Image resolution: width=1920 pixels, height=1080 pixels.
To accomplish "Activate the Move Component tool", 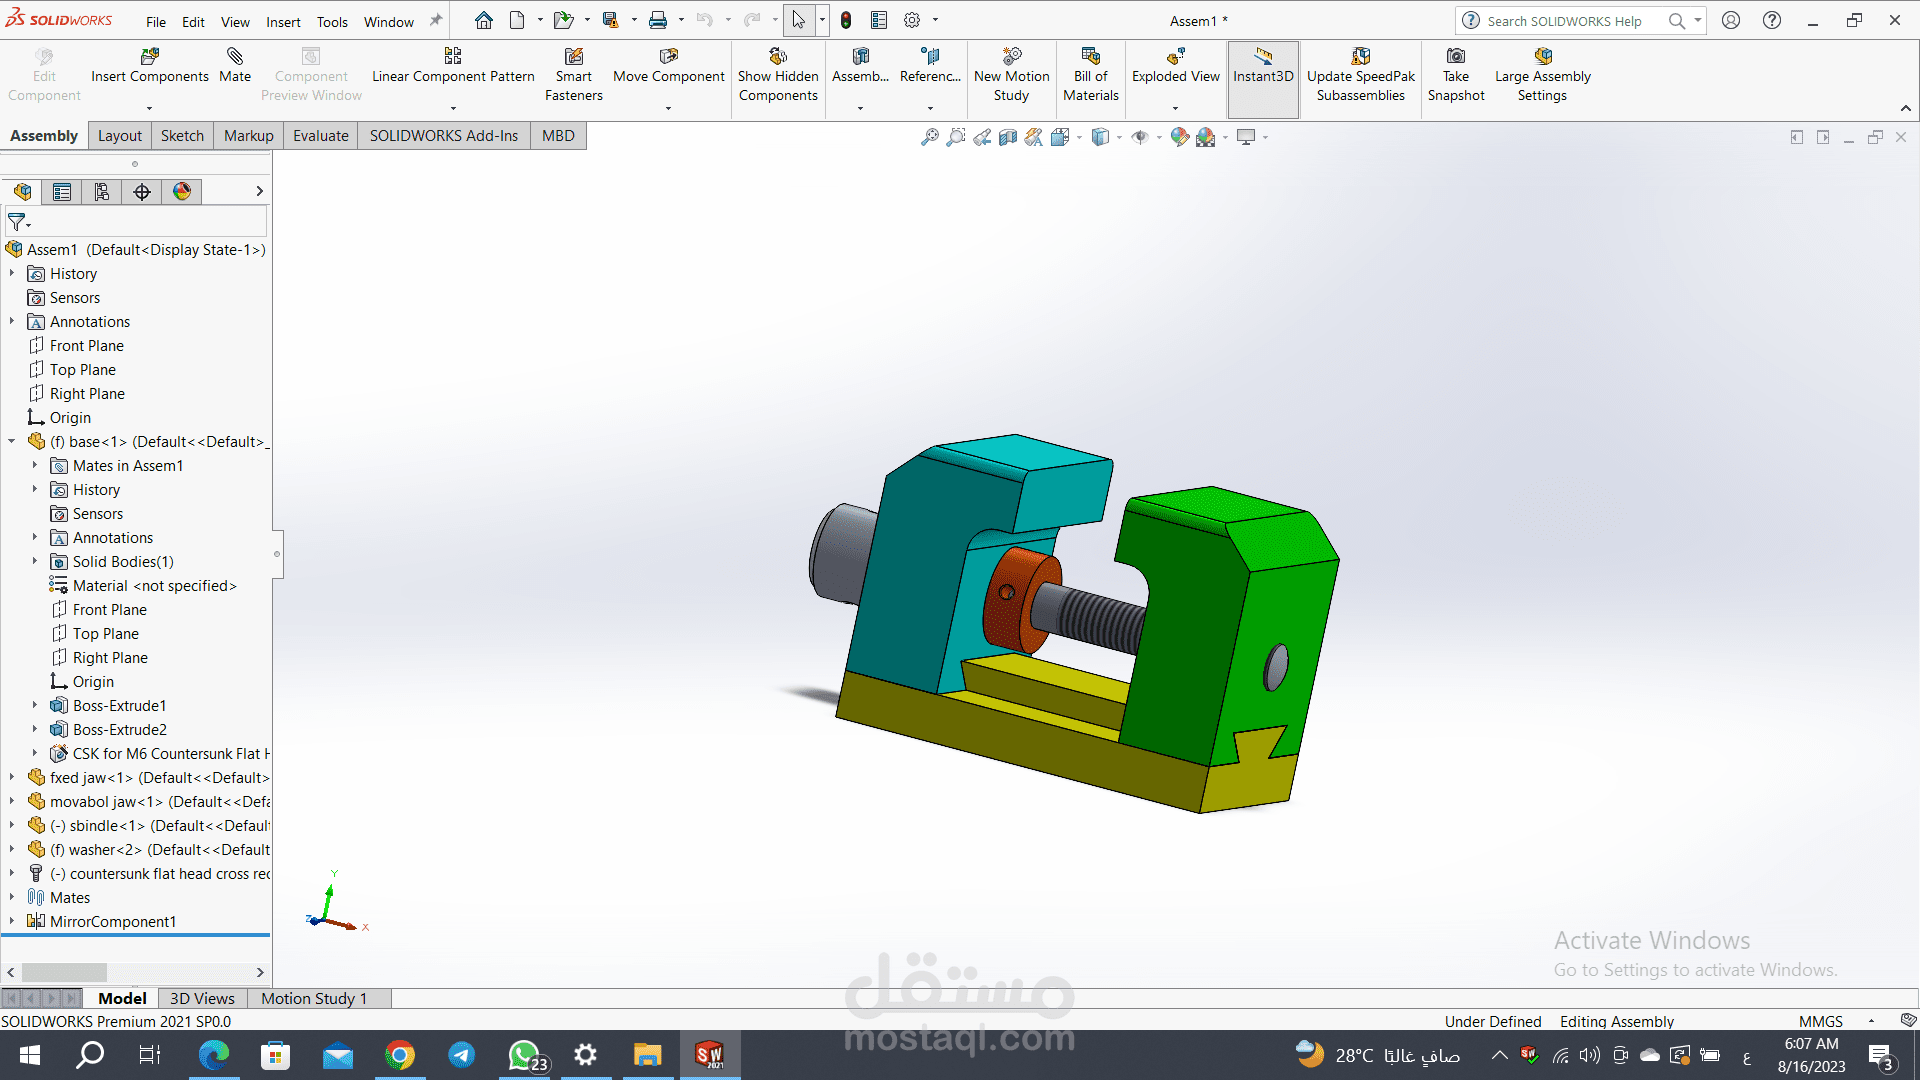I will [669, 66].
